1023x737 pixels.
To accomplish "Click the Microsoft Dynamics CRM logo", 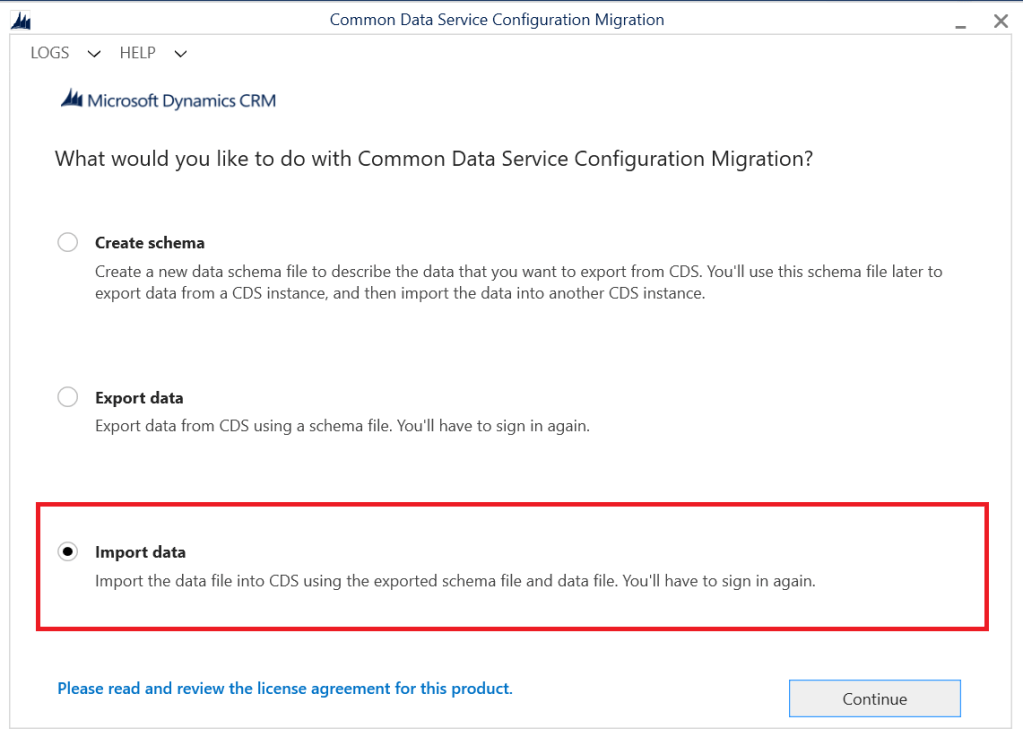I will click(x=168, y=100).
